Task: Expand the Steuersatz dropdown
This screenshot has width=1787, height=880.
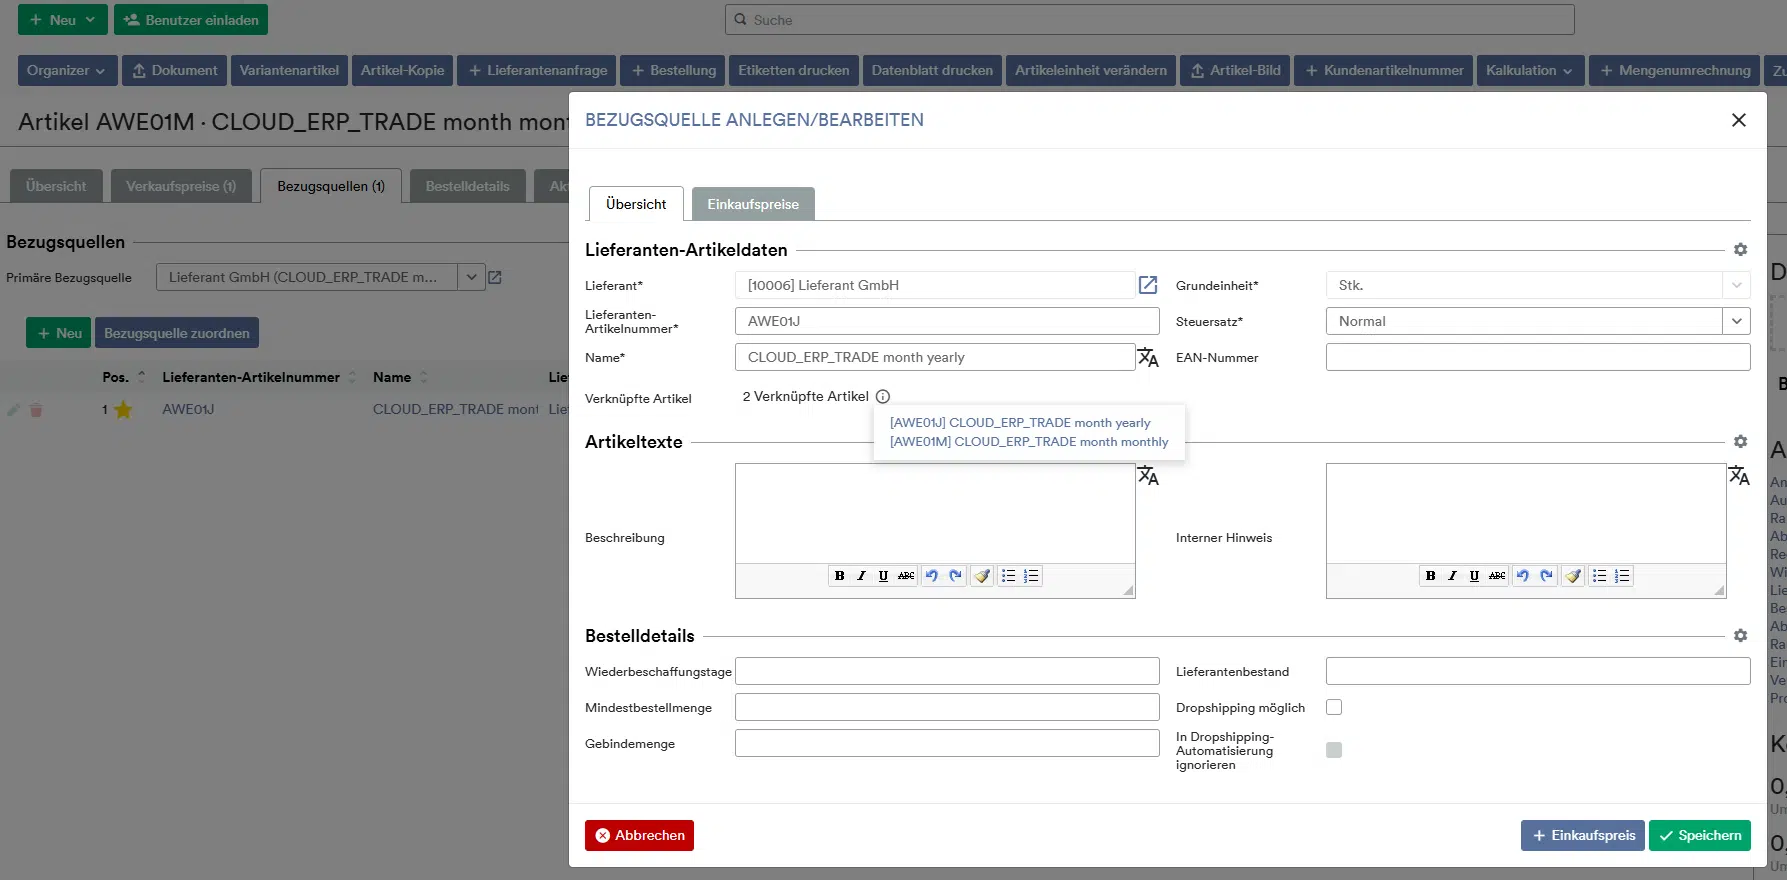Action: coord(1736,321)
